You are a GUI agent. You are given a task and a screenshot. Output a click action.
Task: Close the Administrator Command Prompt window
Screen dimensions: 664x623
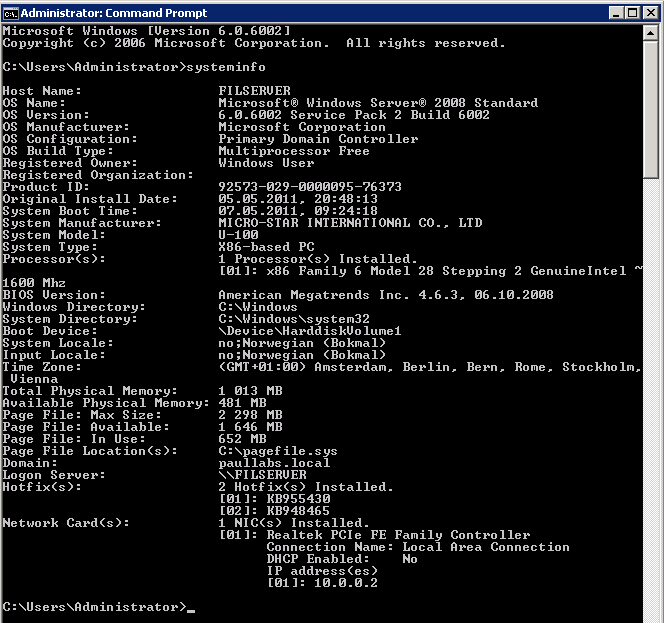click(651, 13)
